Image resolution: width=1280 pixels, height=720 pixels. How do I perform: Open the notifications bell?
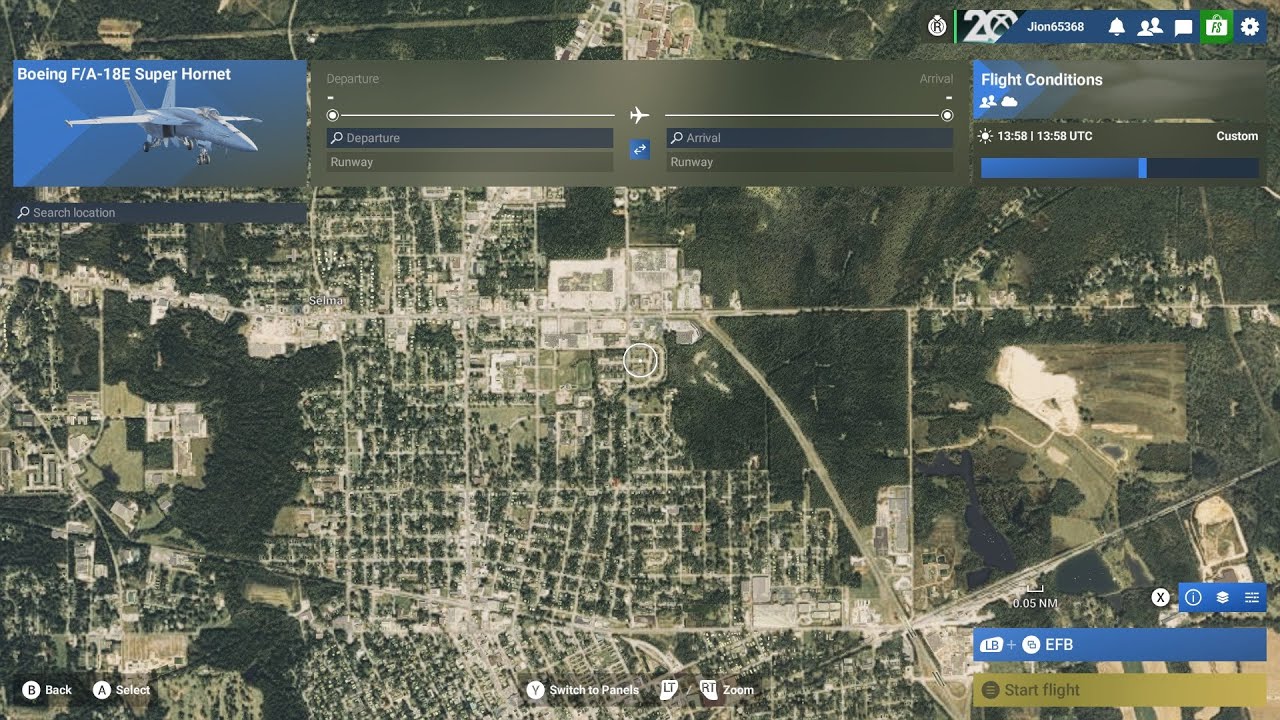(x=1117, y=27)
